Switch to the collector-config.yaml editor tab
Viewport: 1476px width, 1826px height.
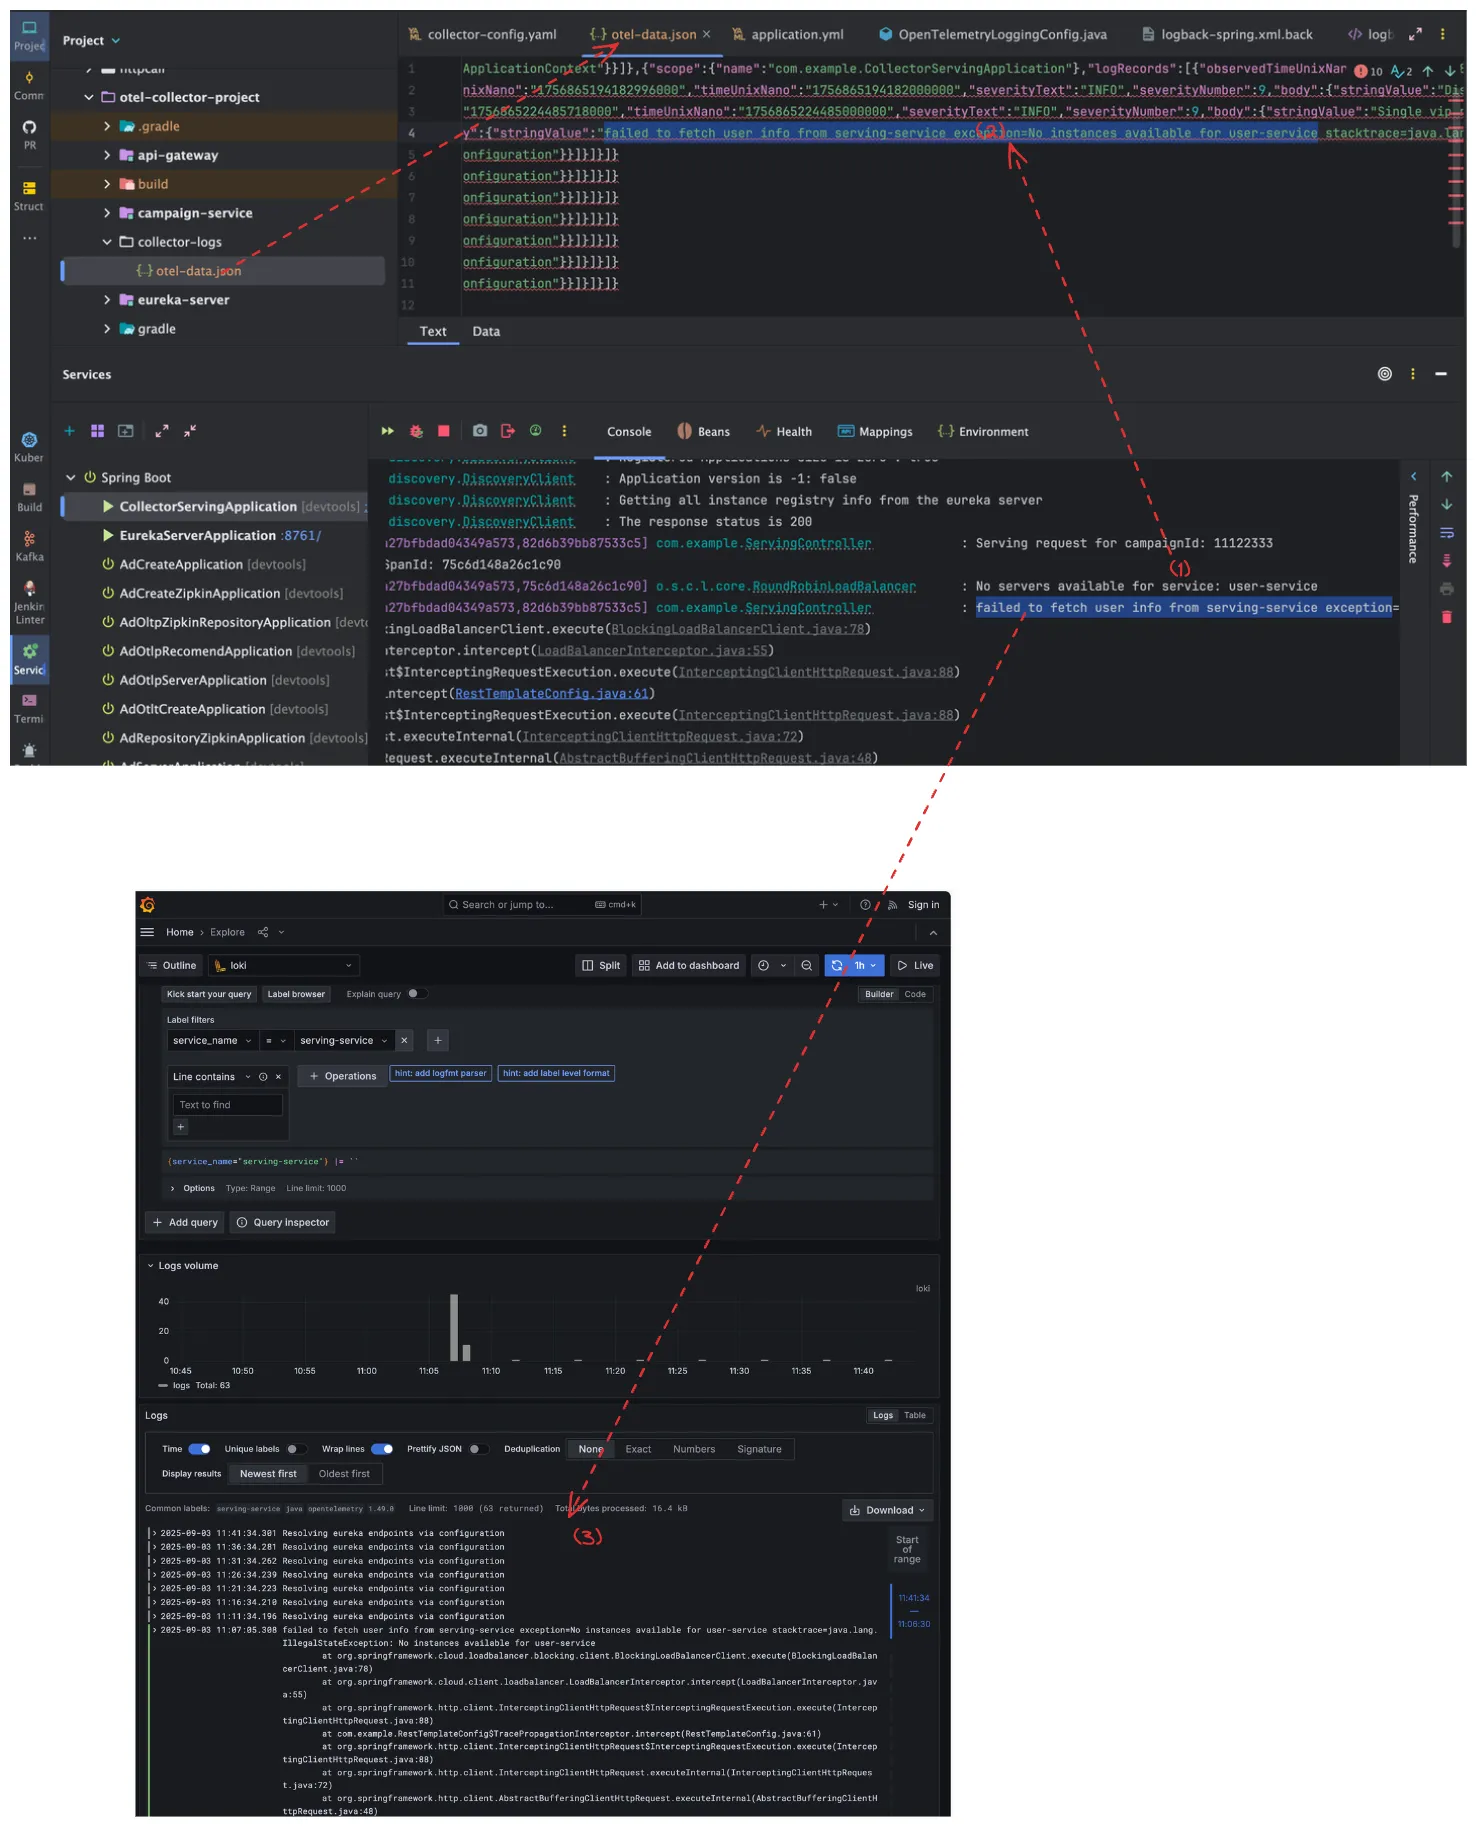(482, 35)
